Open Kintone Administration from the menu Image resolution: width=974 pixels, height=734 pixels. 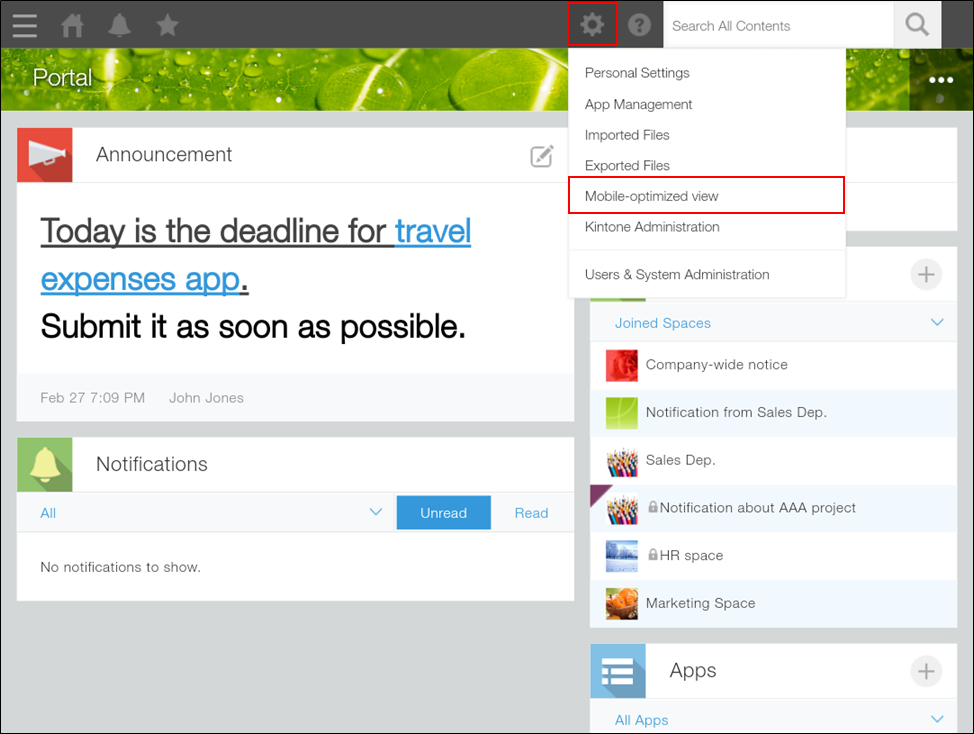click(x=652, y=226)
